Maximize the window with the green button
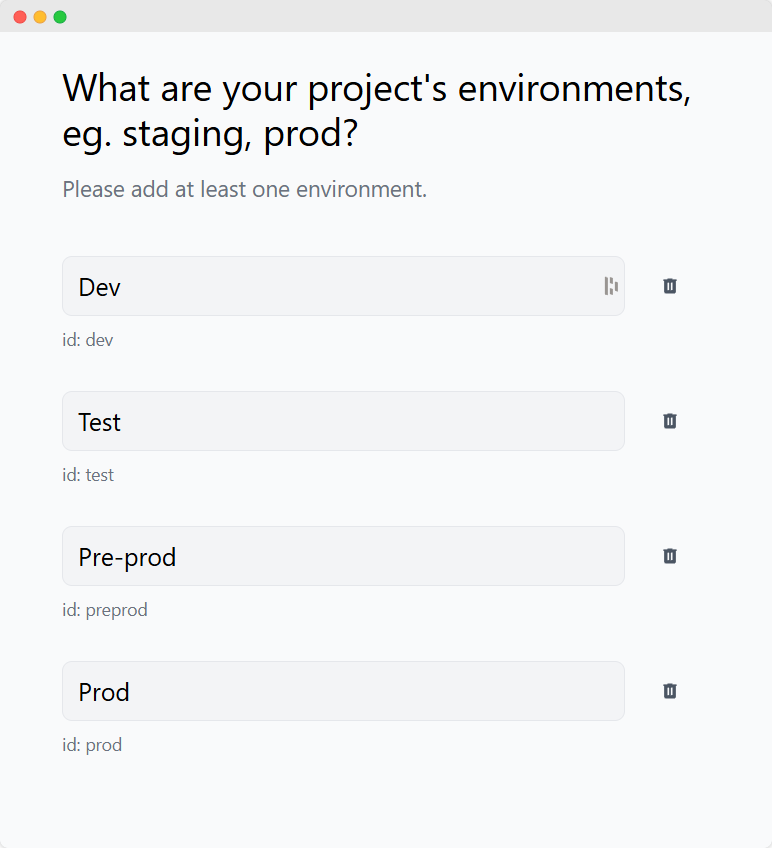 point(60,17)
